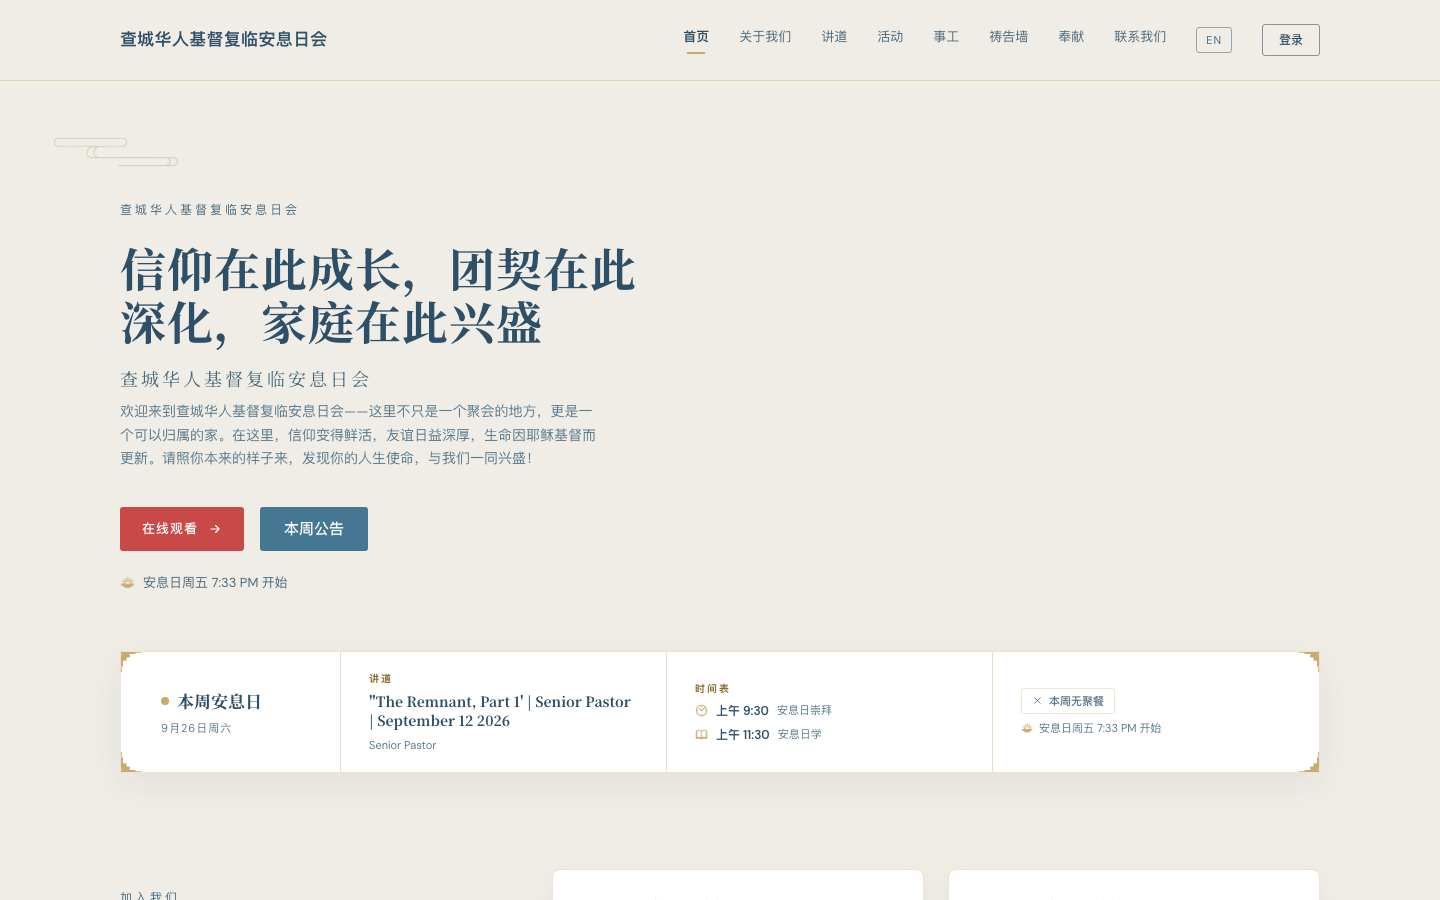Image resolution: width=1440 pixels, height=900 pixels.
Task: Open the 祷告墙 page
Action: [x=1008, y=37]
